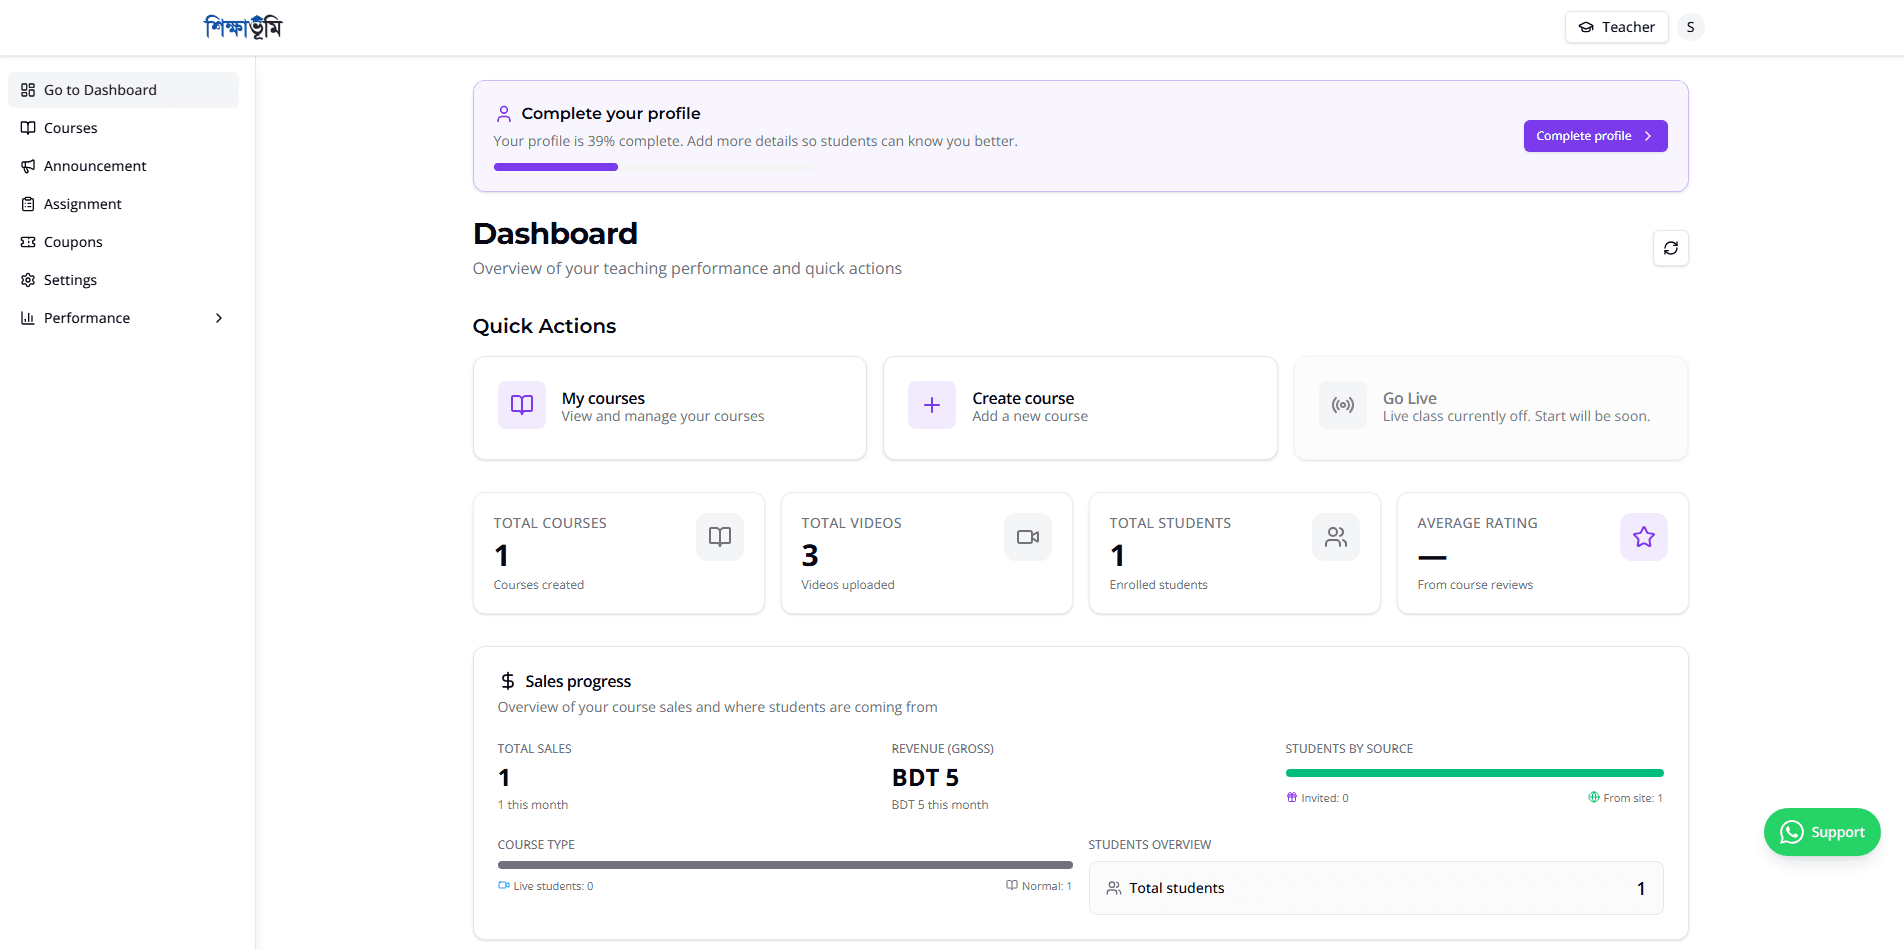Viewport: 1904px width, 950px height.
Task: Click the 'Invited: 0' label
Action: coord(1324,798)
